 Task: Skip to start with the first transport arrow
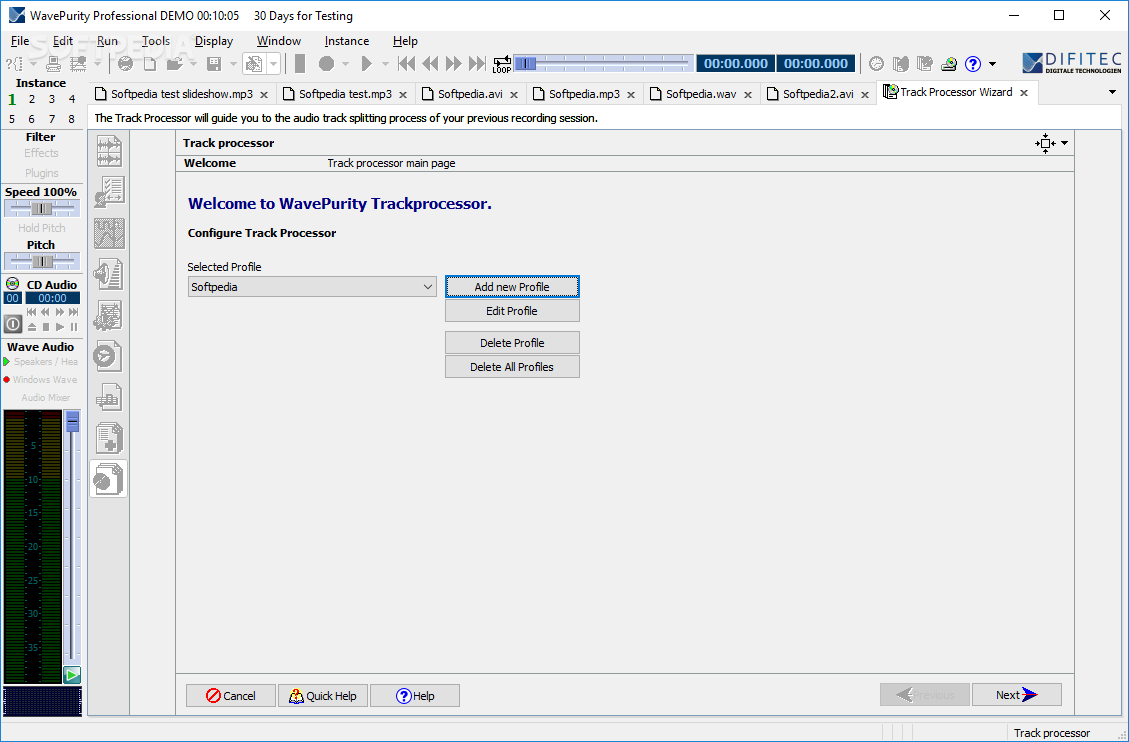point(407,64)
